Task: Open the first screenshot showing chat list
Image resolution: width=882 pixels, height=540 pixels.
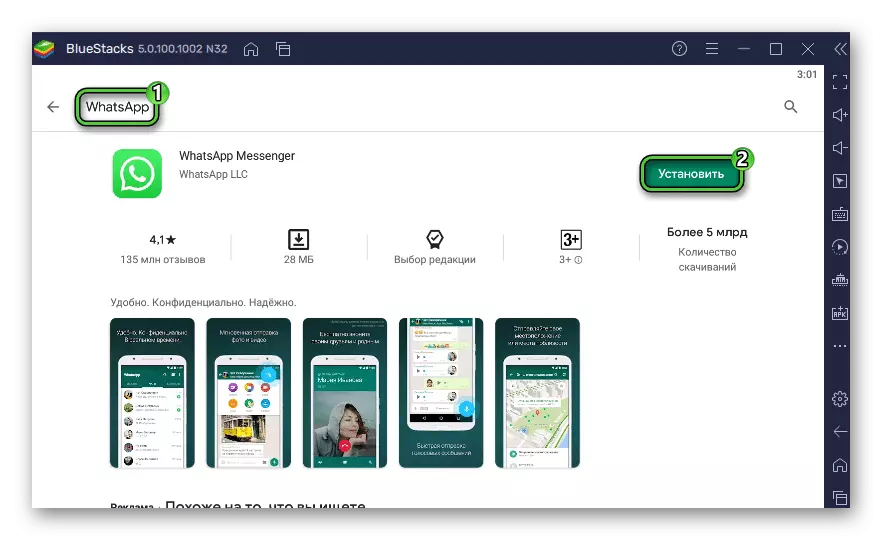Action: coord(152,393)
